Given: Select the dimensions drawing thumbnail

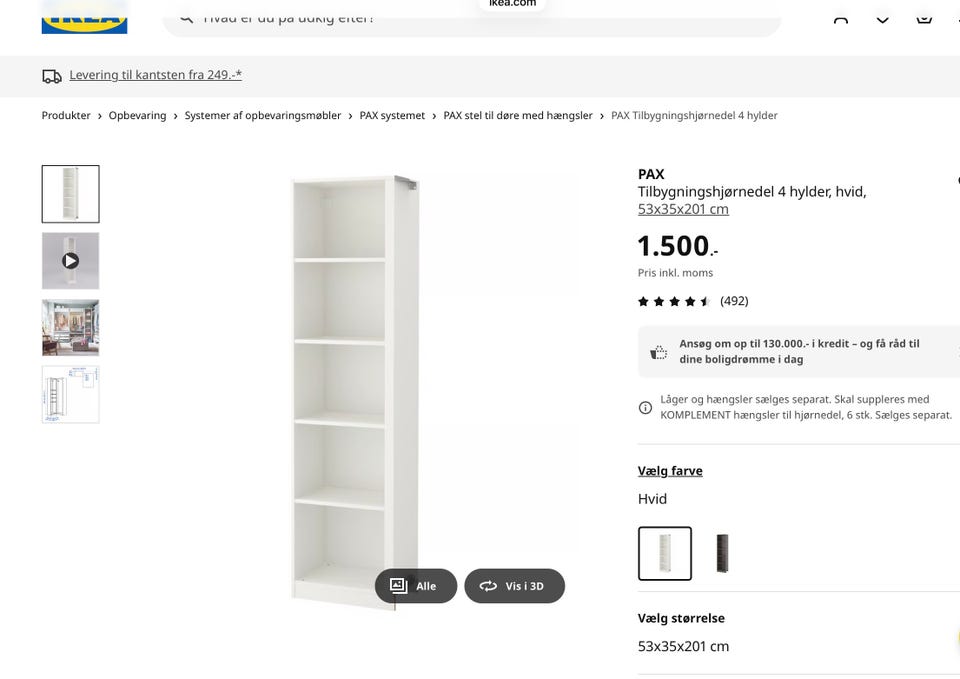Looking at the screenshot, I should coord(69,394).
